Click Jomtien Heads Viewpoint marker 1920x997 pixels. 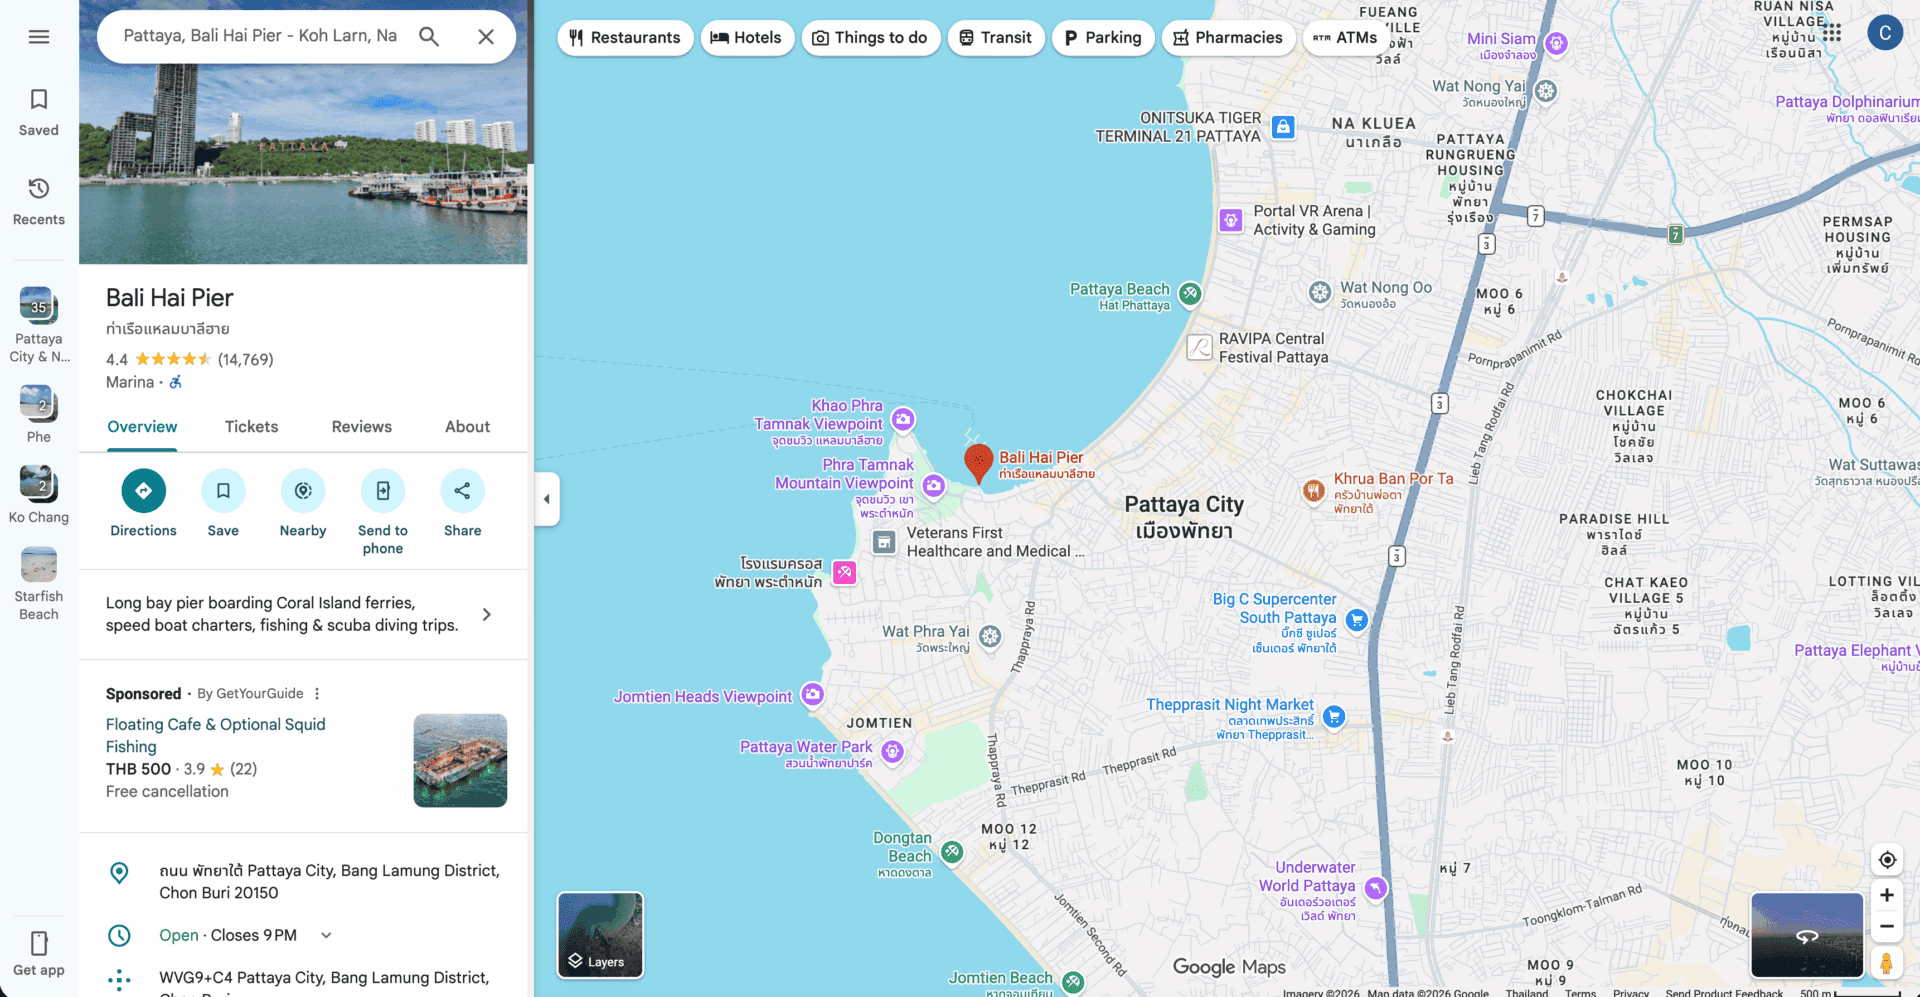tap(813, 694)
